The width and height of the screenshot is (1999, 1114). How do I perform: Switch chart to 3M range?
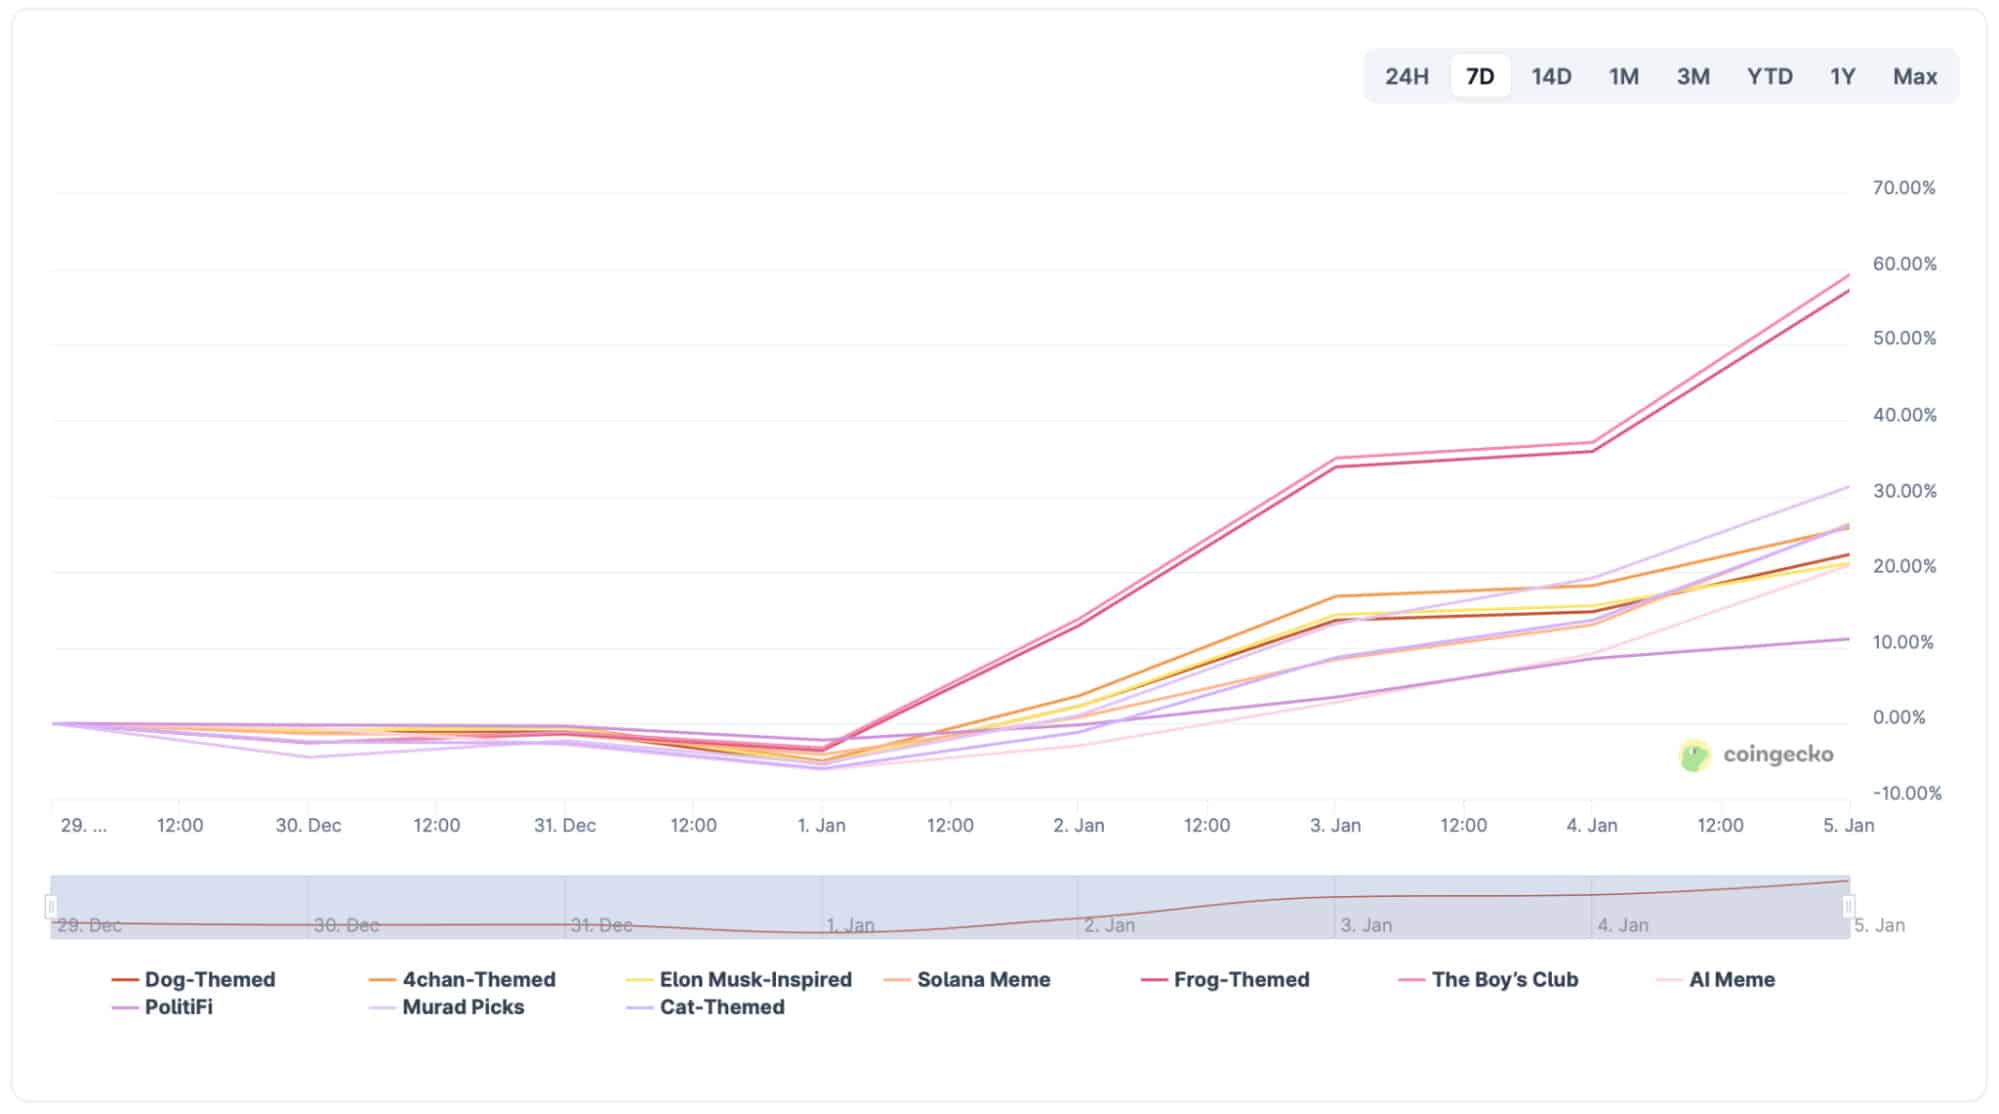click(1693, 77)
